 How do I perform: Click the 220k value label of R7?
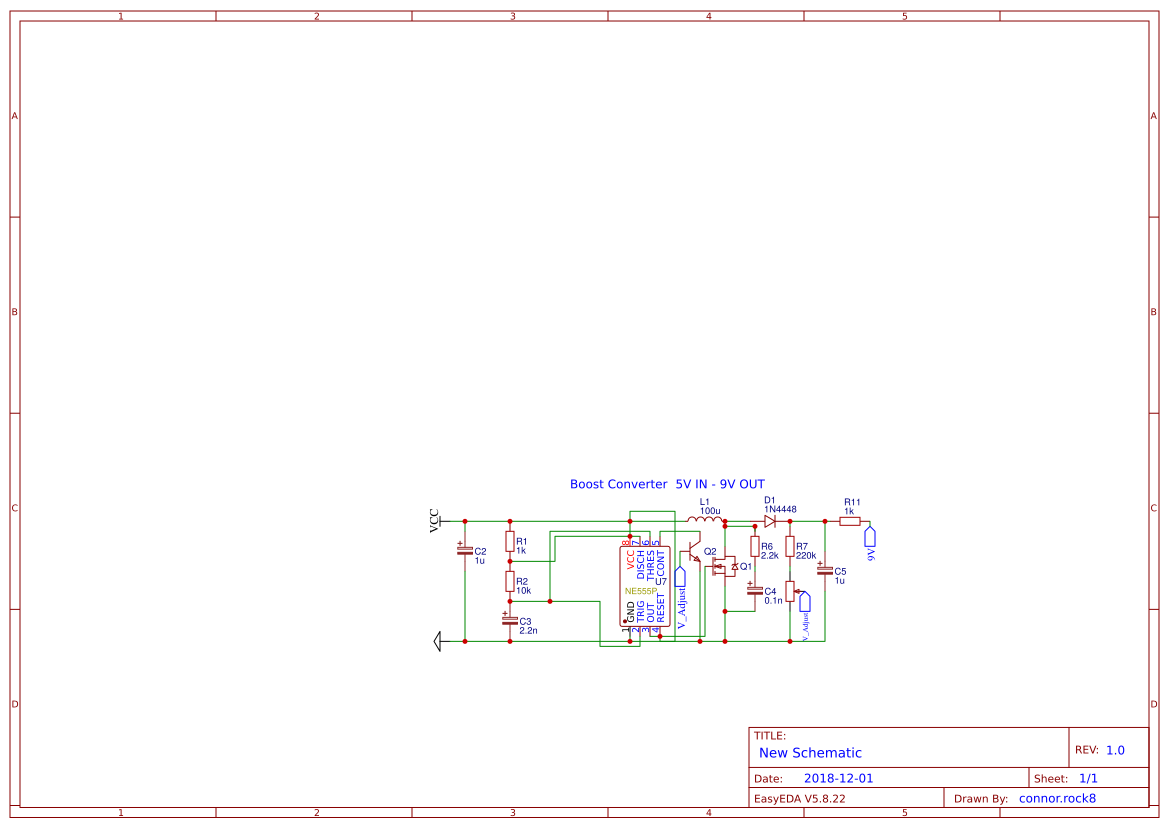coord(806,556)
